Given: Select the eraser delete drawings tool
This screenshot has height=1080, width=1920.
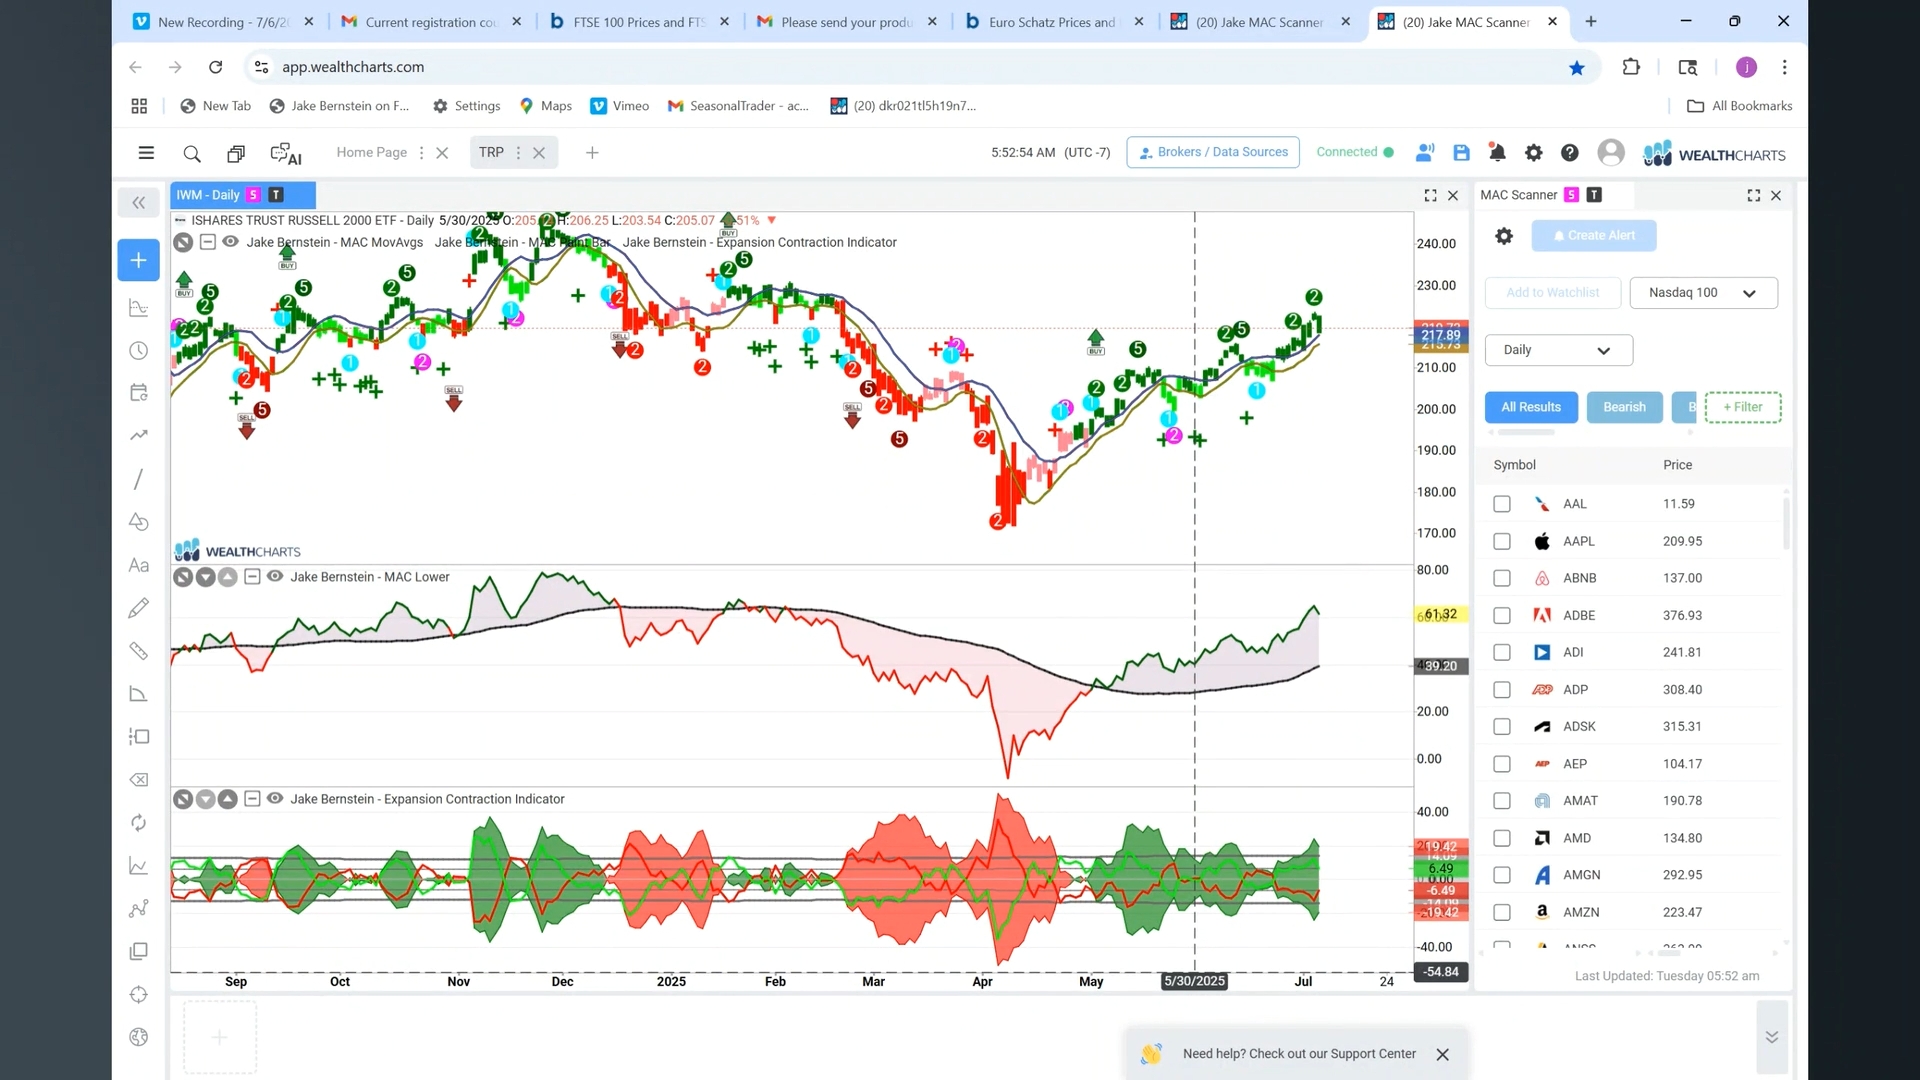Looking at the screenshot, I should [x=139, y=780].
